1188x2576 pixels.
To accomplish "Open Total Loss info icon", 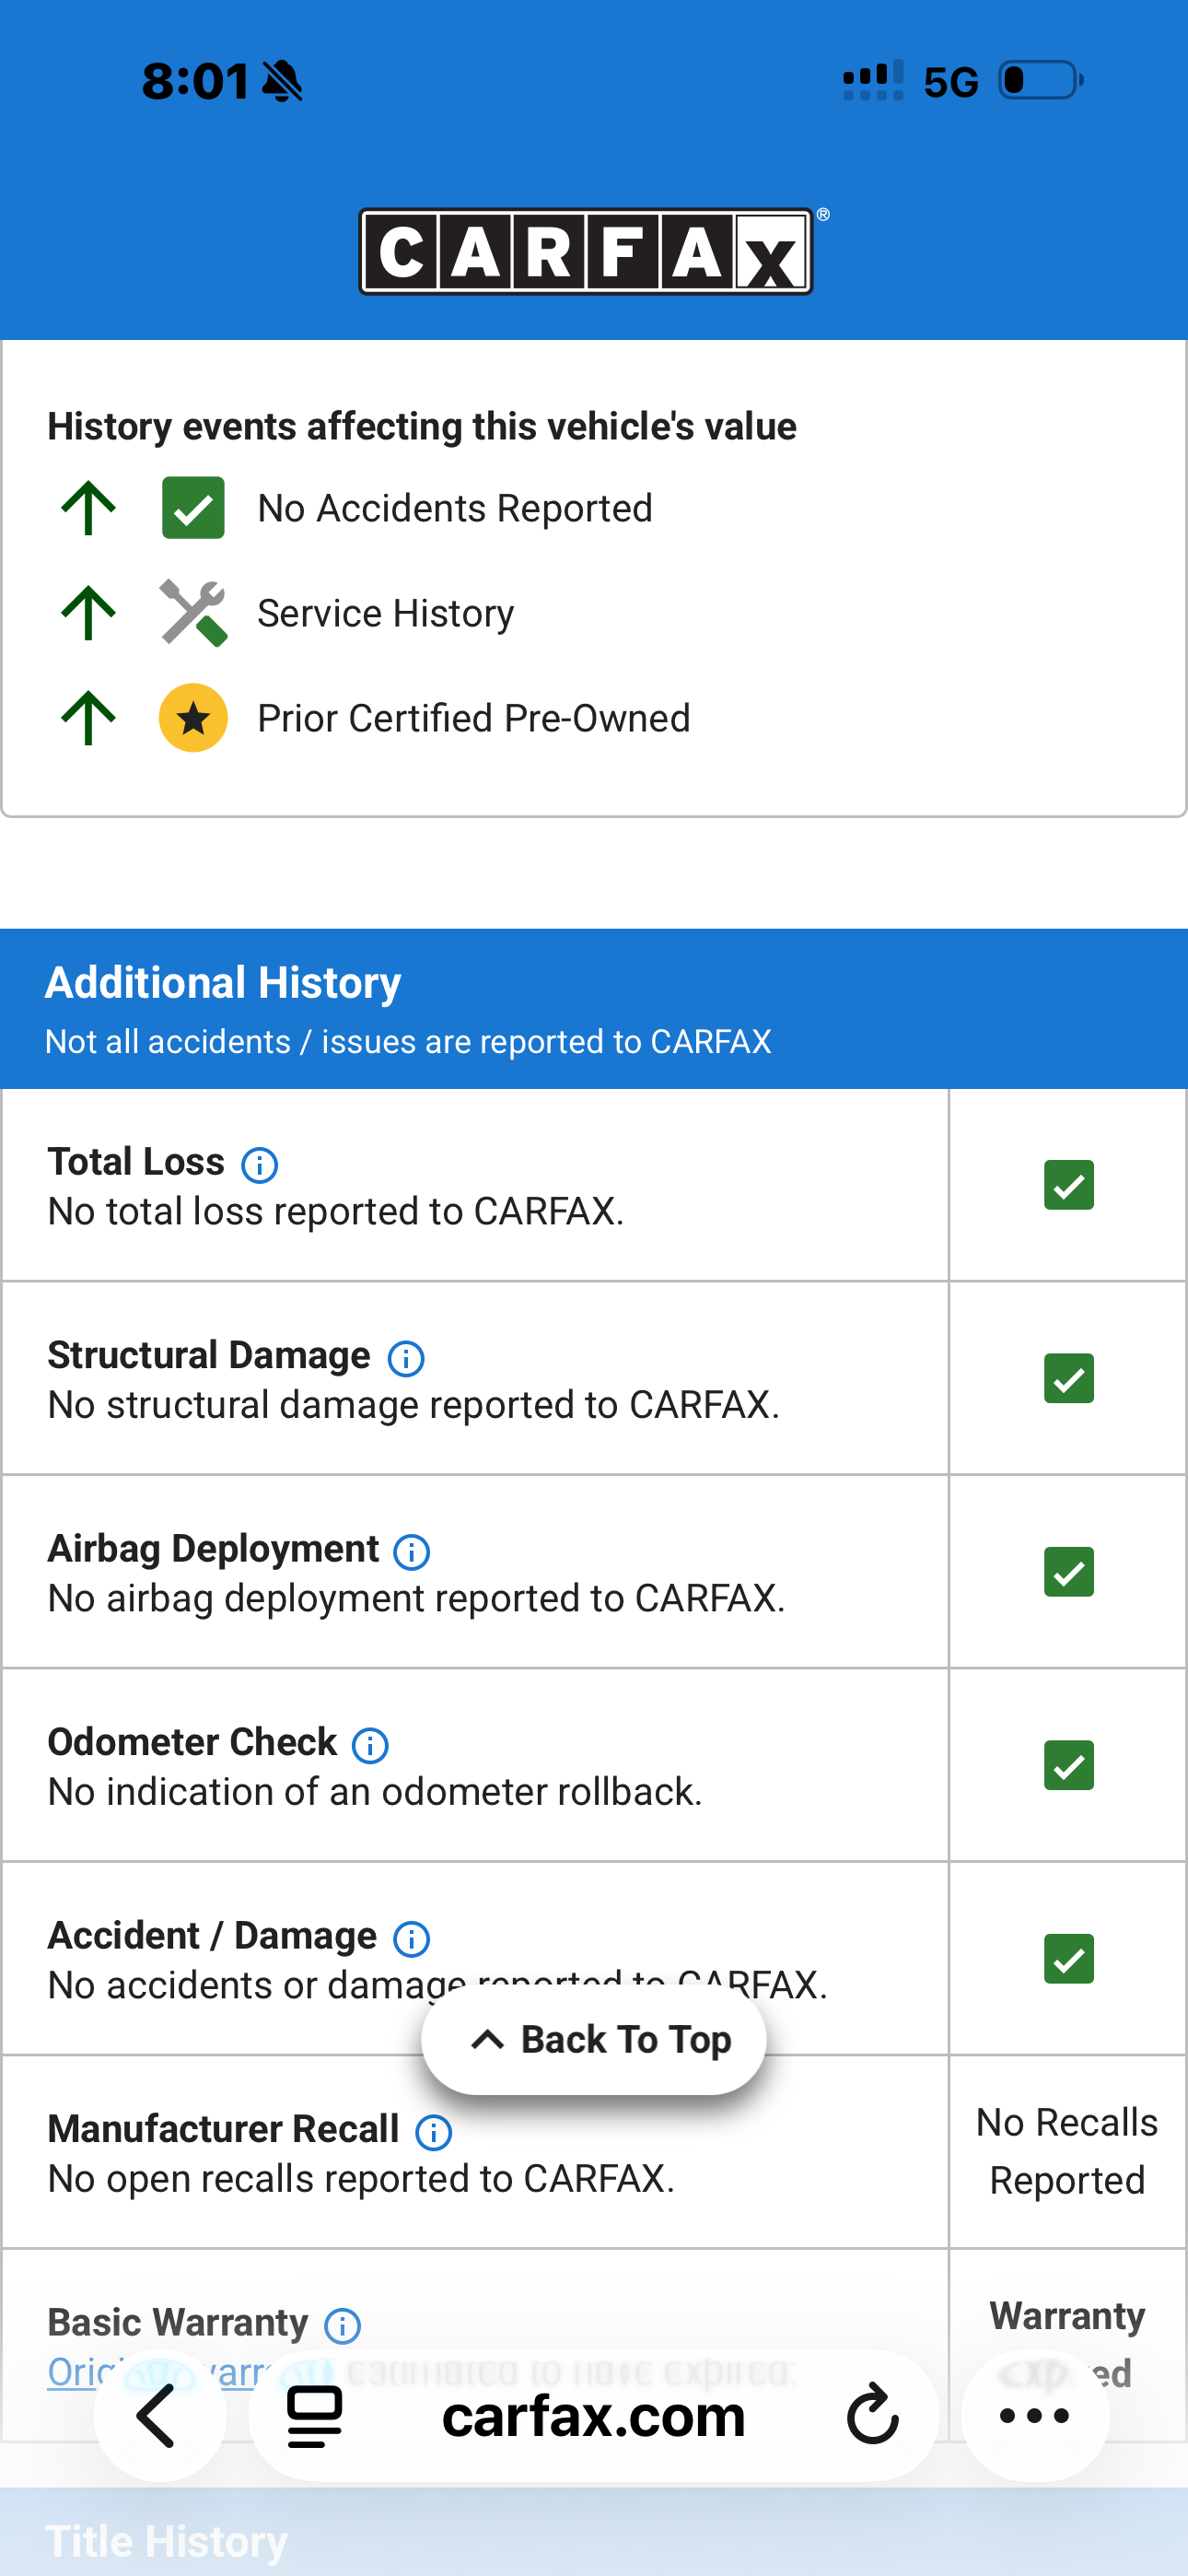I will point(260,1164).
